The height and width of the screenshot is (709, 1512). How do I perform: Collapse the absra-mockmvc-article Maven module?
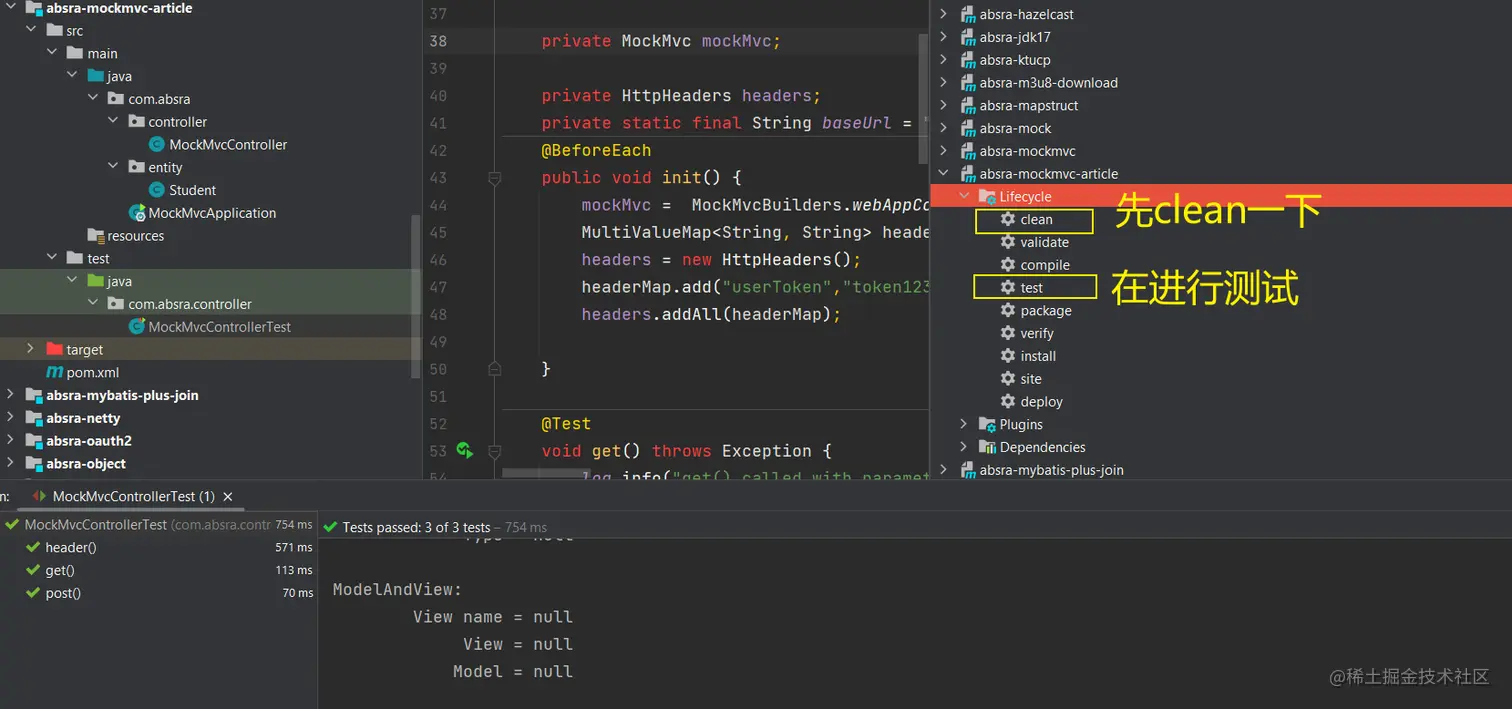point(944,174)
